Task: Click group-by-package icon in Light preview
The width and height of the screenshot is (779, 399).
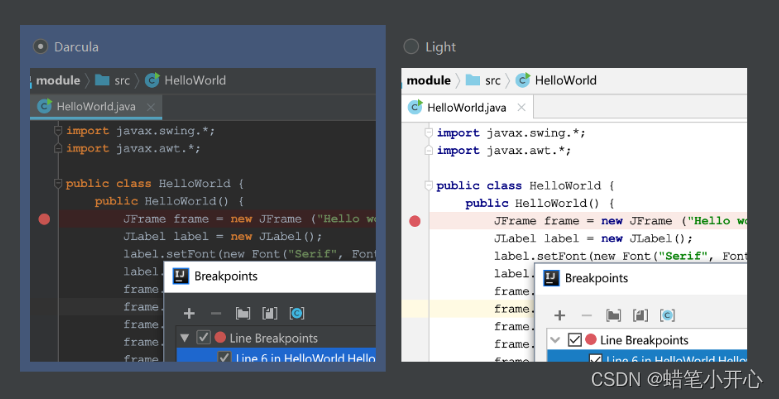Action: 614,316
